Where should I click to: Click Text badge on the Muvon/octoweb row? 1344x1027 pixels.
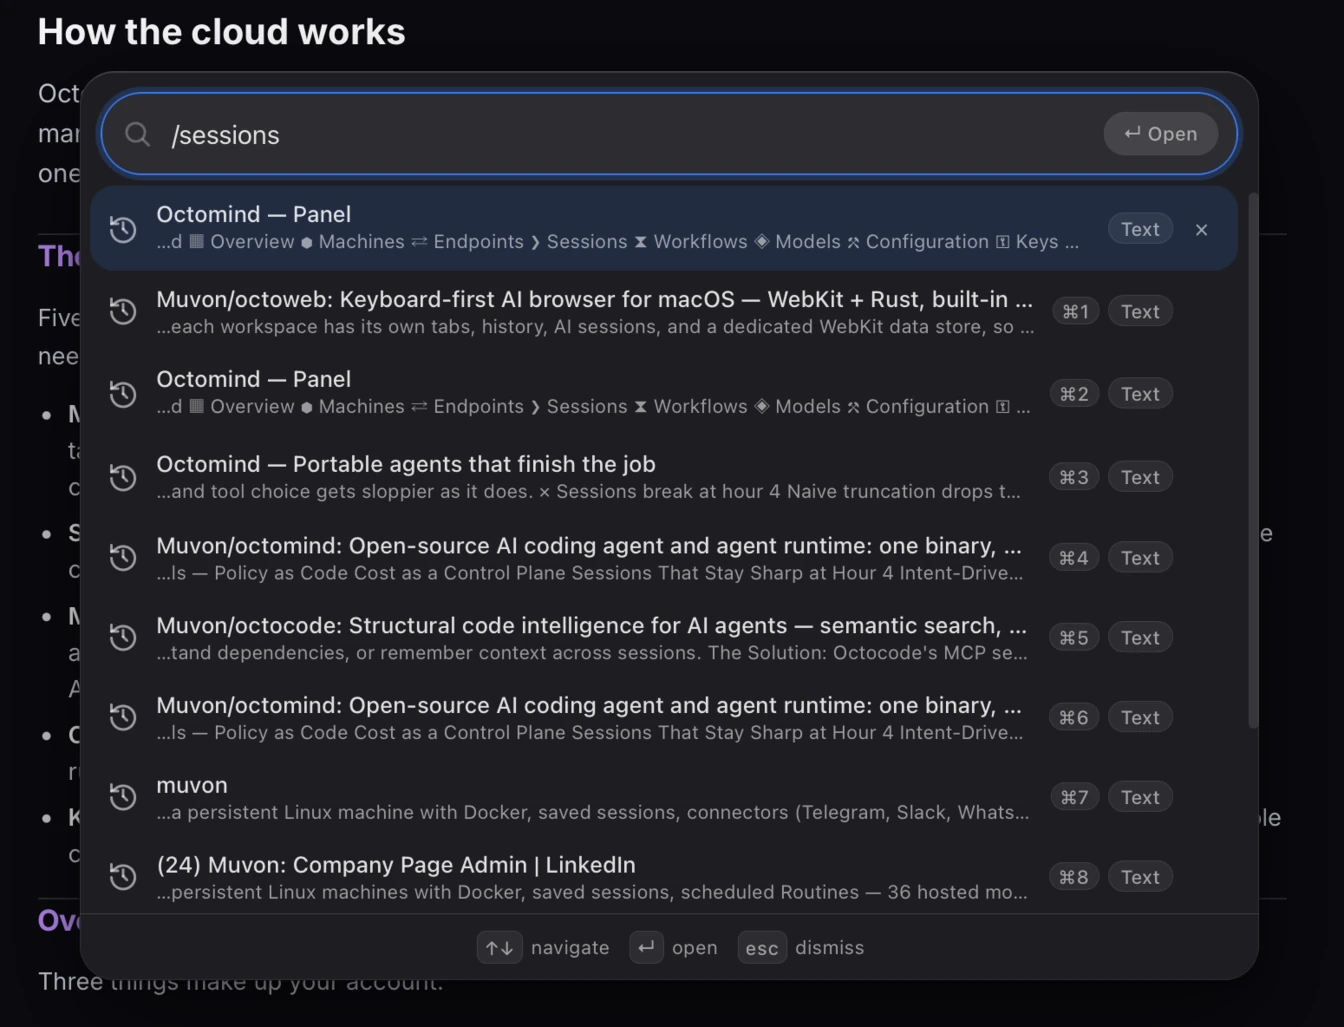click(1140, 311)
